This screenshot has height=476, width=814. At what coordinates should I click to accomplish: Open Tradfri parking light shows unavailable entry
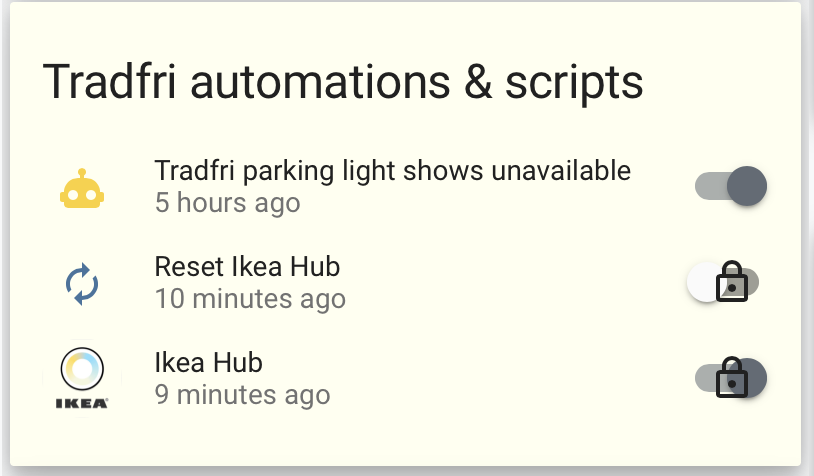(x=392, y=171)
